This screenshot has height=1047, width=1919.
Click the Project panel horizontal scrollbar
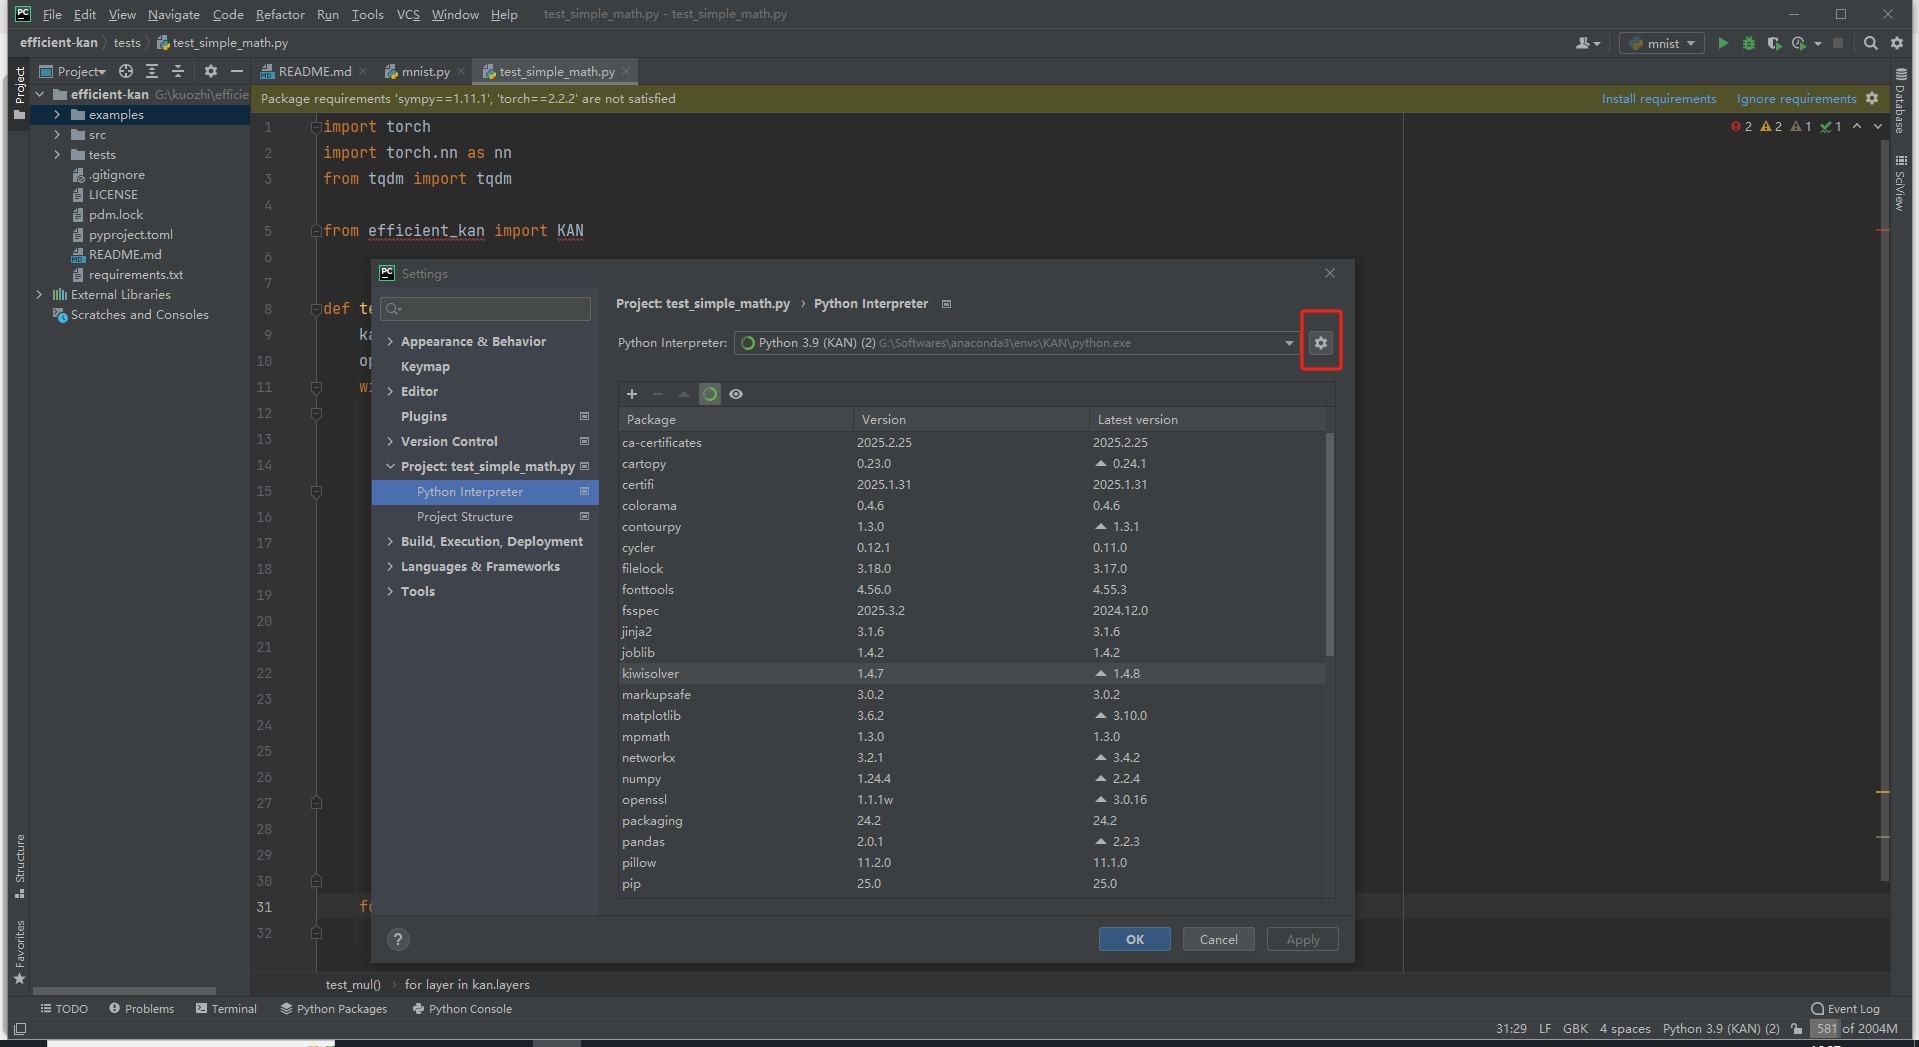[x=125, y=991]
